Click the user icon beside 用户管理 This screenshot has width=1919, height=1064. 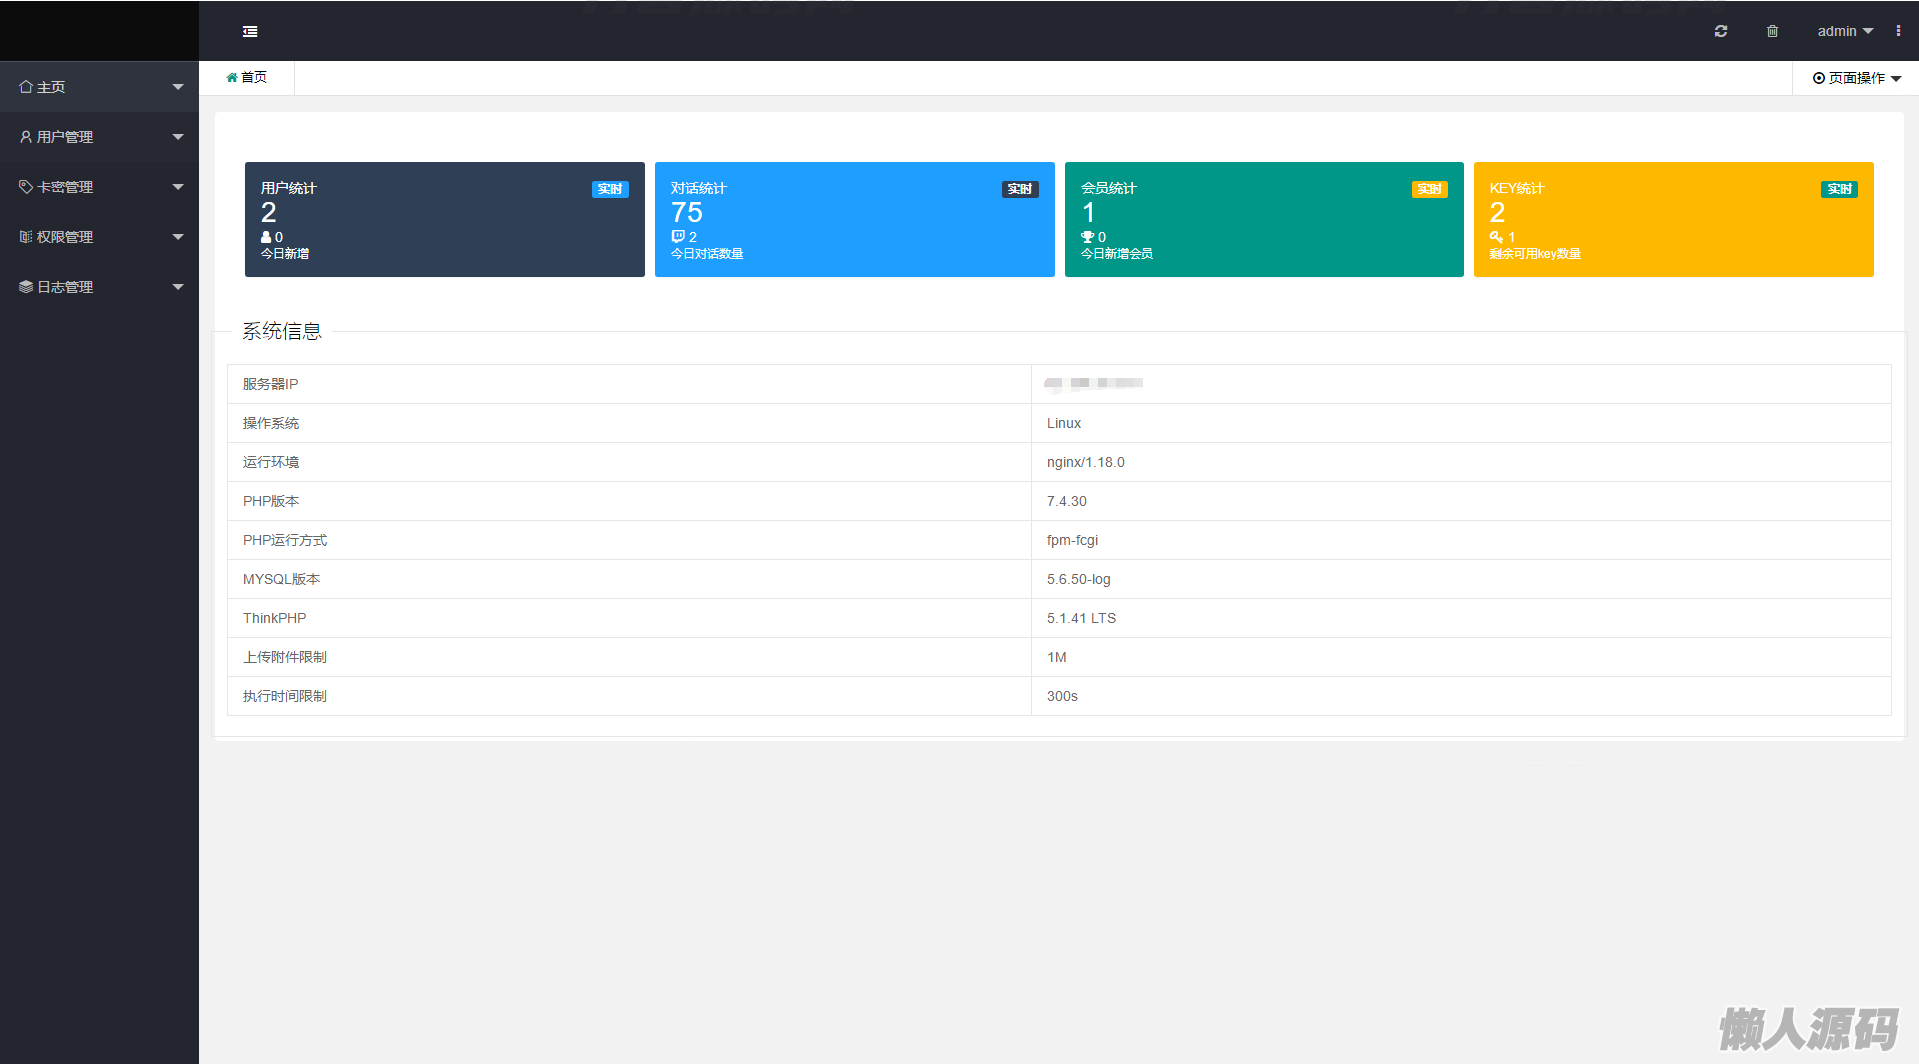click(26, 137)
